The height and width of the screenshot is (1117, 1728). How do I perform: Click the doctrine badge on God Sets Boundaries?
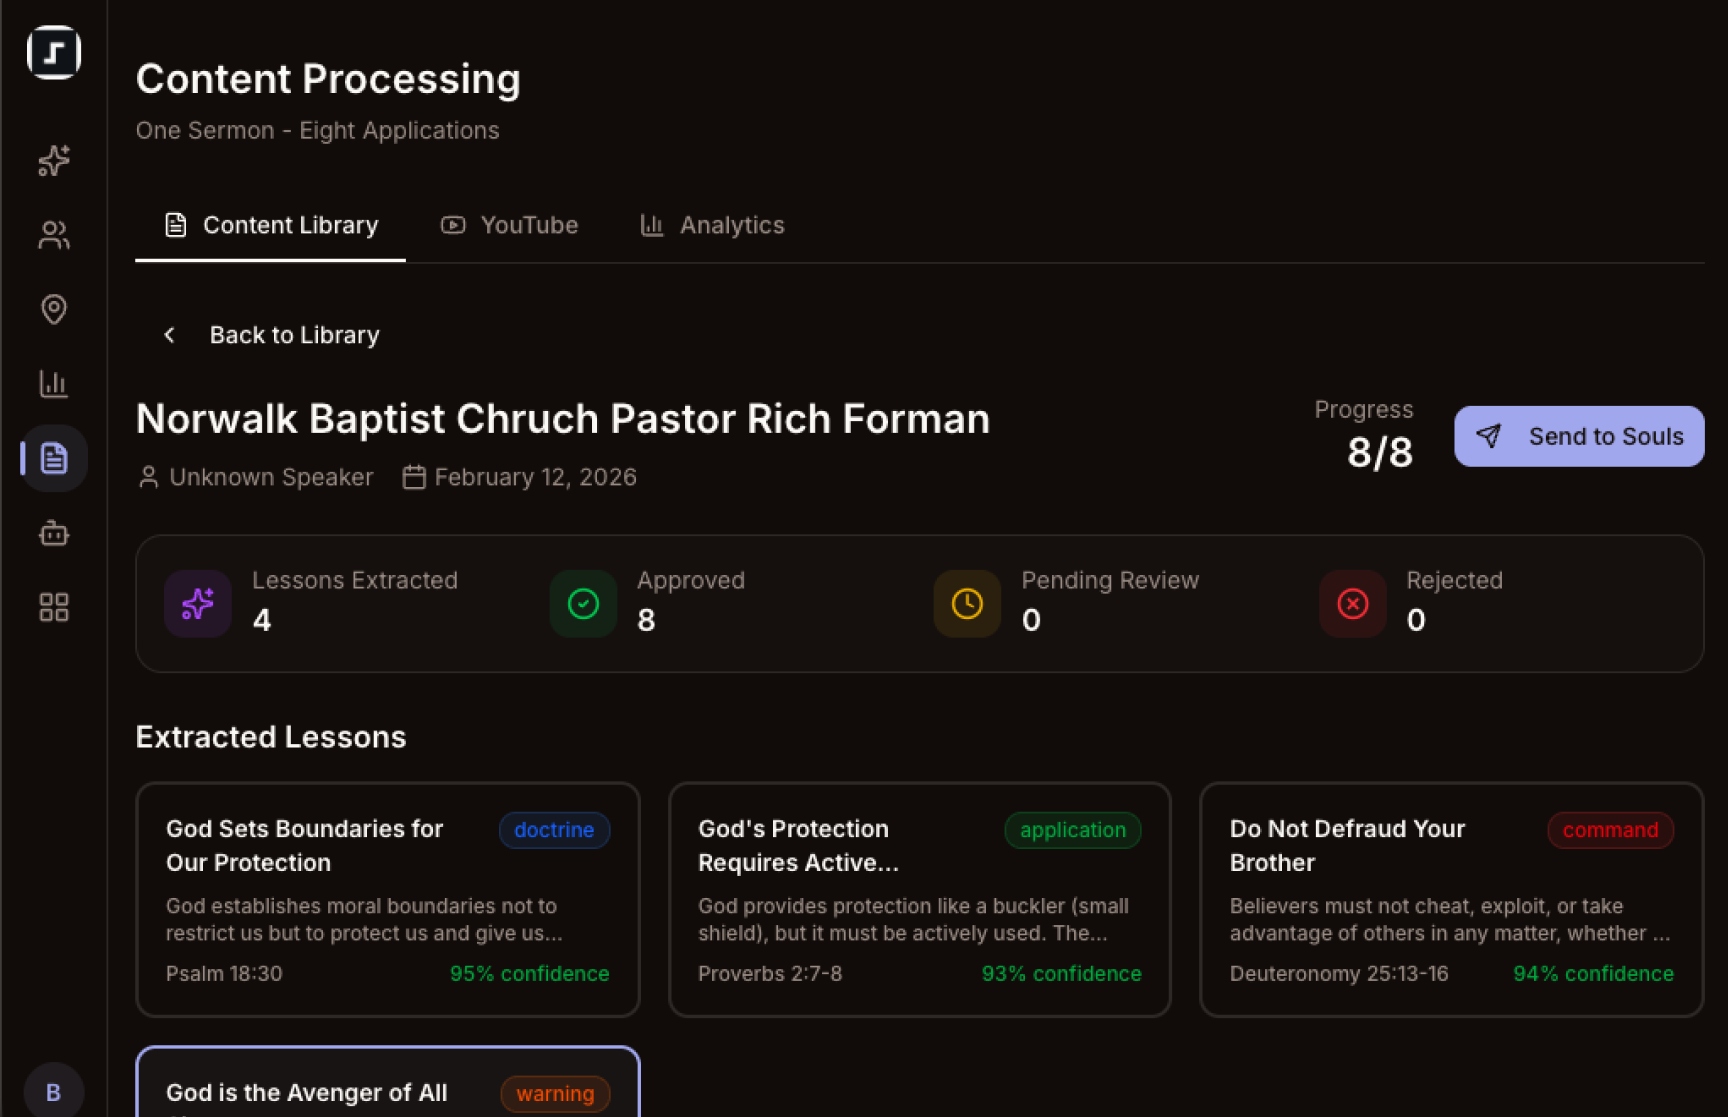[x=554, y=830]
